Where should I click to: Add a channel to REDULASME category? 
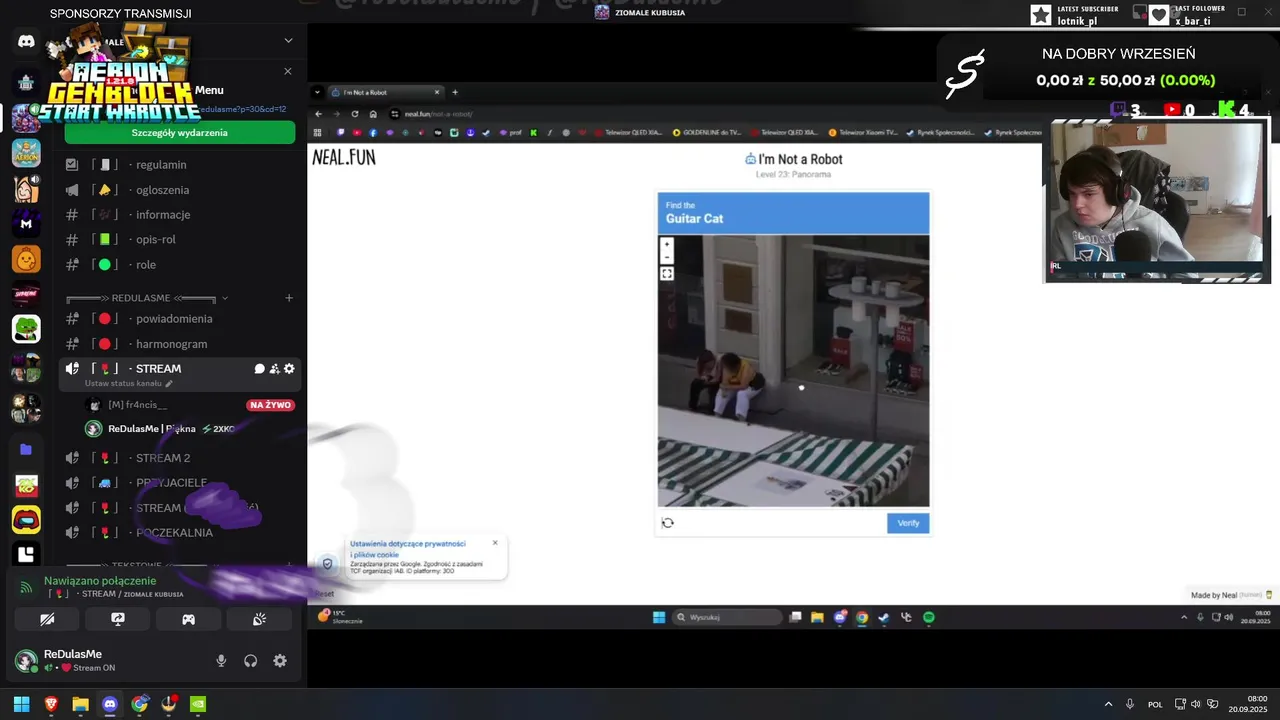click(x=289, y=298)
